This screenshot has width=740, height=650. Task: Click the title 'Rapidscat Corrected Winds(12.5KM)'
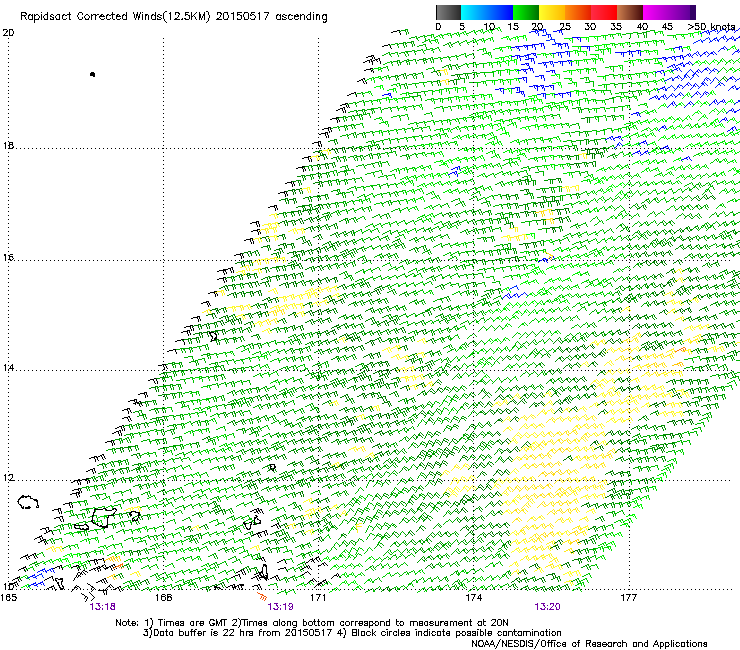(115, 17)
